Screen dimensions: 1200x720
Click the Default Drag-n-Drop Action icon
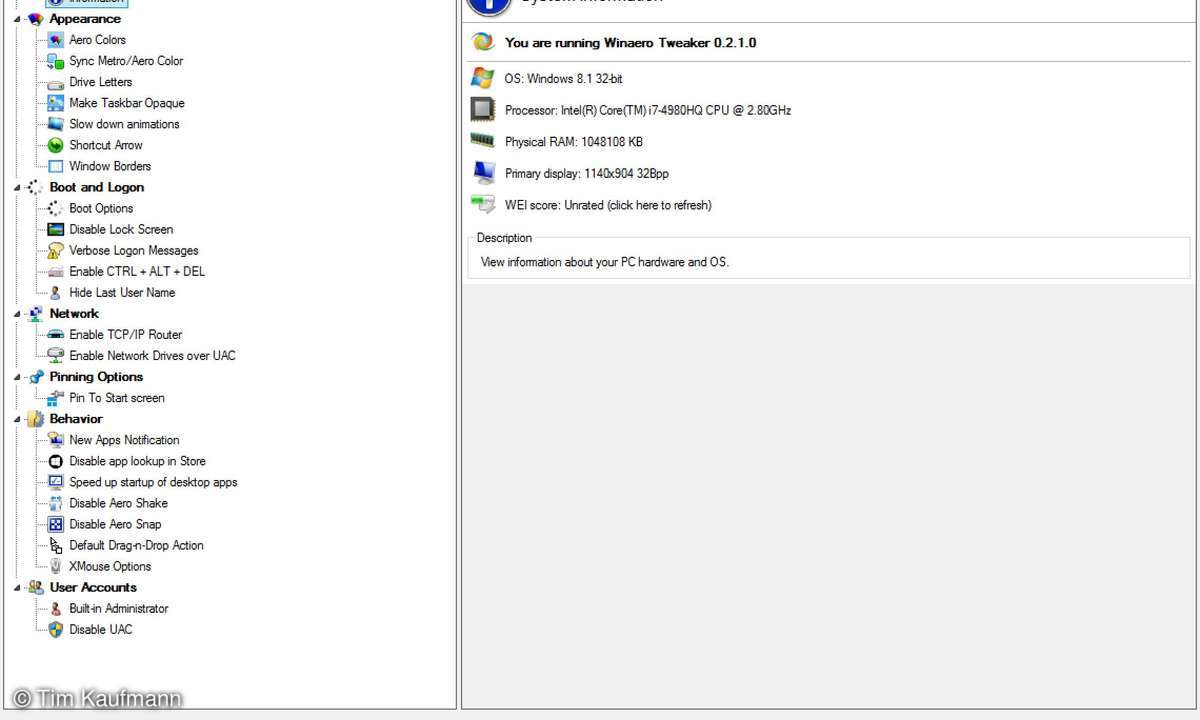tap(56, 545)
